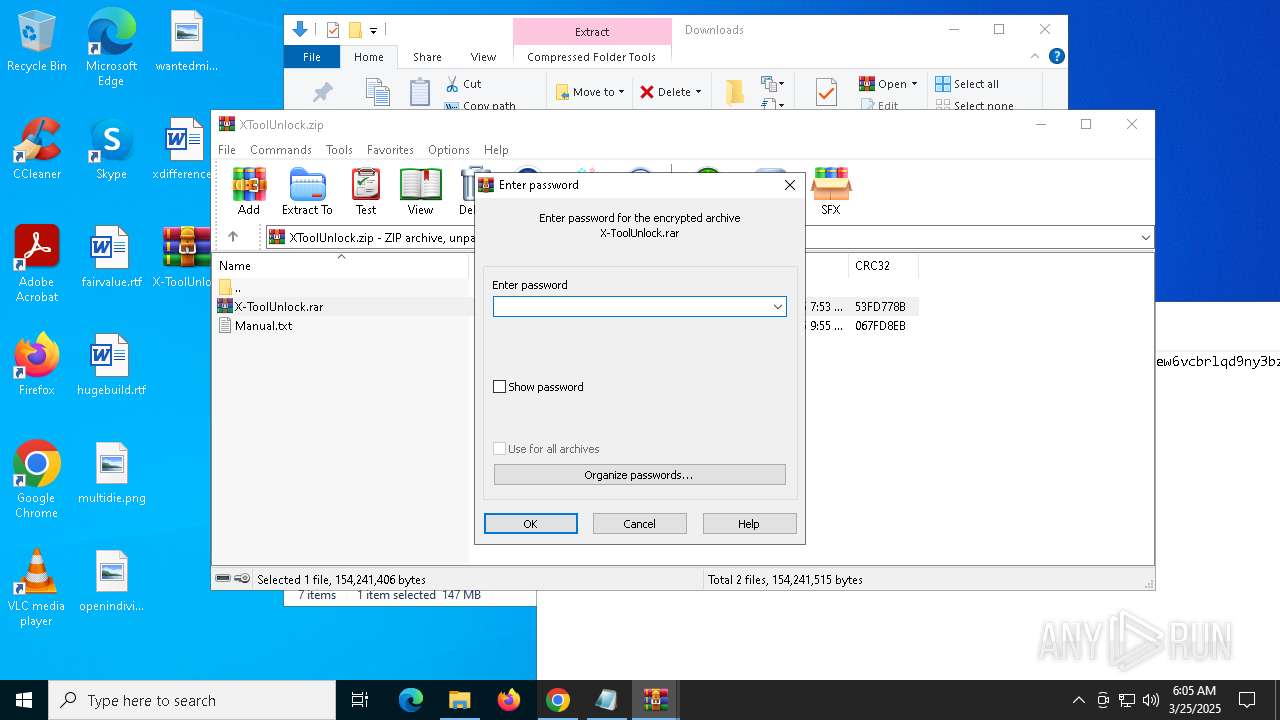Click the View toolbar icon
The width and height of the screenshot is (1280, 720).
[420, 191]
